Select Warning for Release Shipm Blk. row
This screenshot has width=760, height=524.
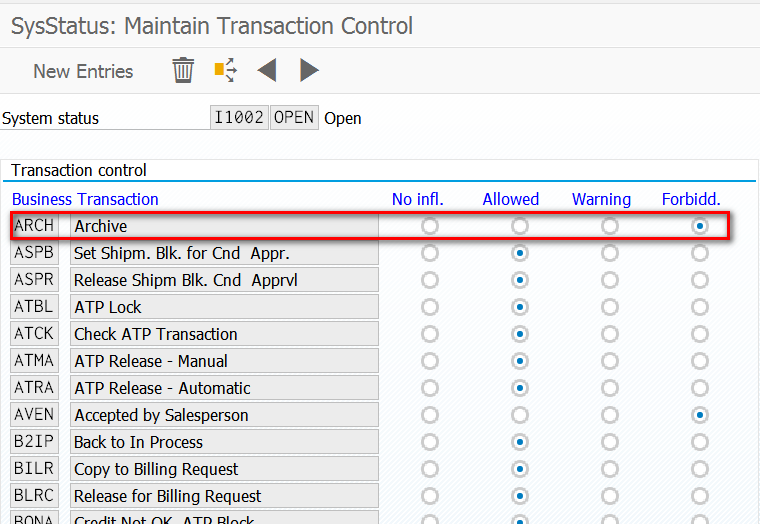point(610,280)
